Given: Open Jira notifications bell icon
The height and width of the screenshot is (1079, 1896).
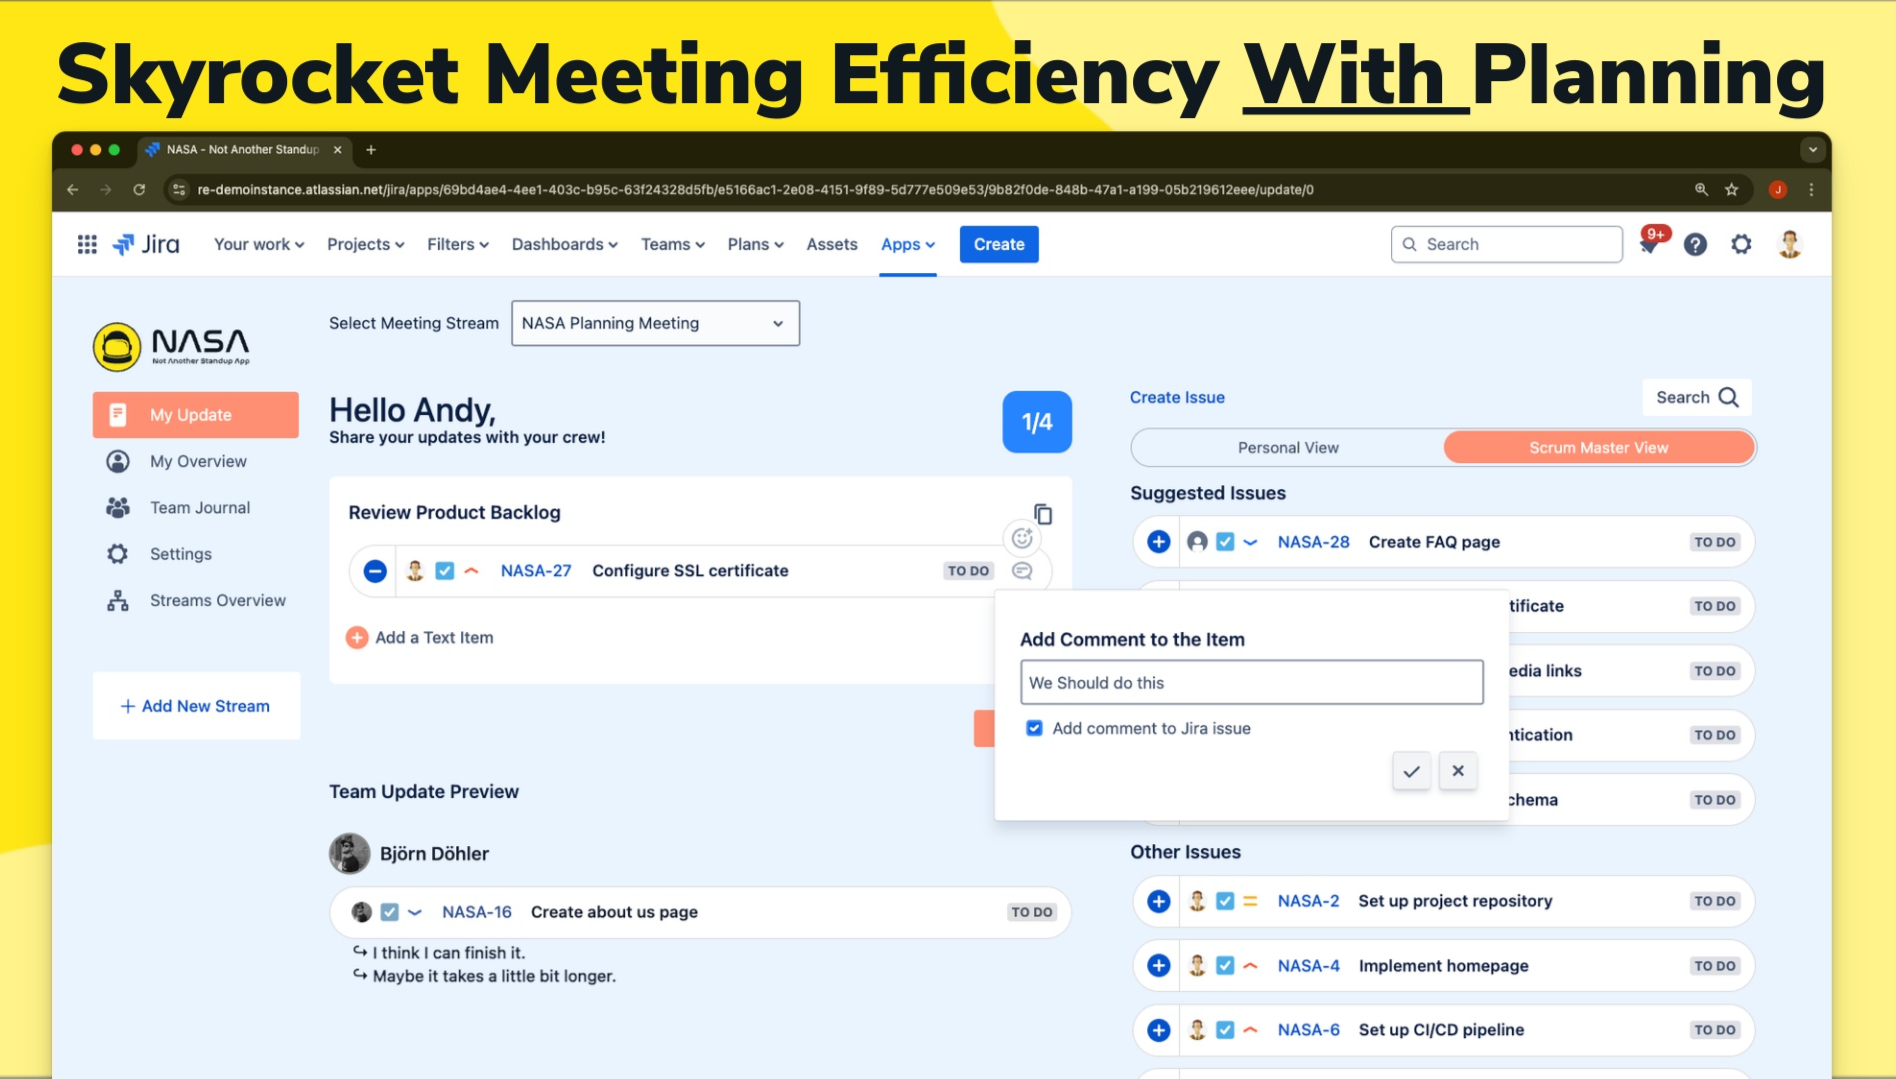Looking at the screenshot, I should (1649, 245).
